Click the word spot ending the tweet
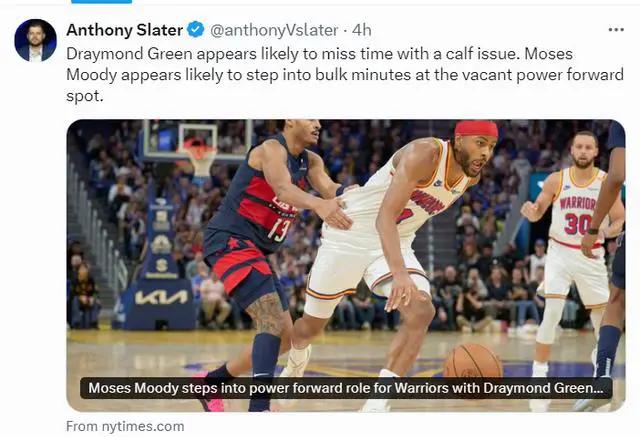Screen dimensions: 640x437 84,96
